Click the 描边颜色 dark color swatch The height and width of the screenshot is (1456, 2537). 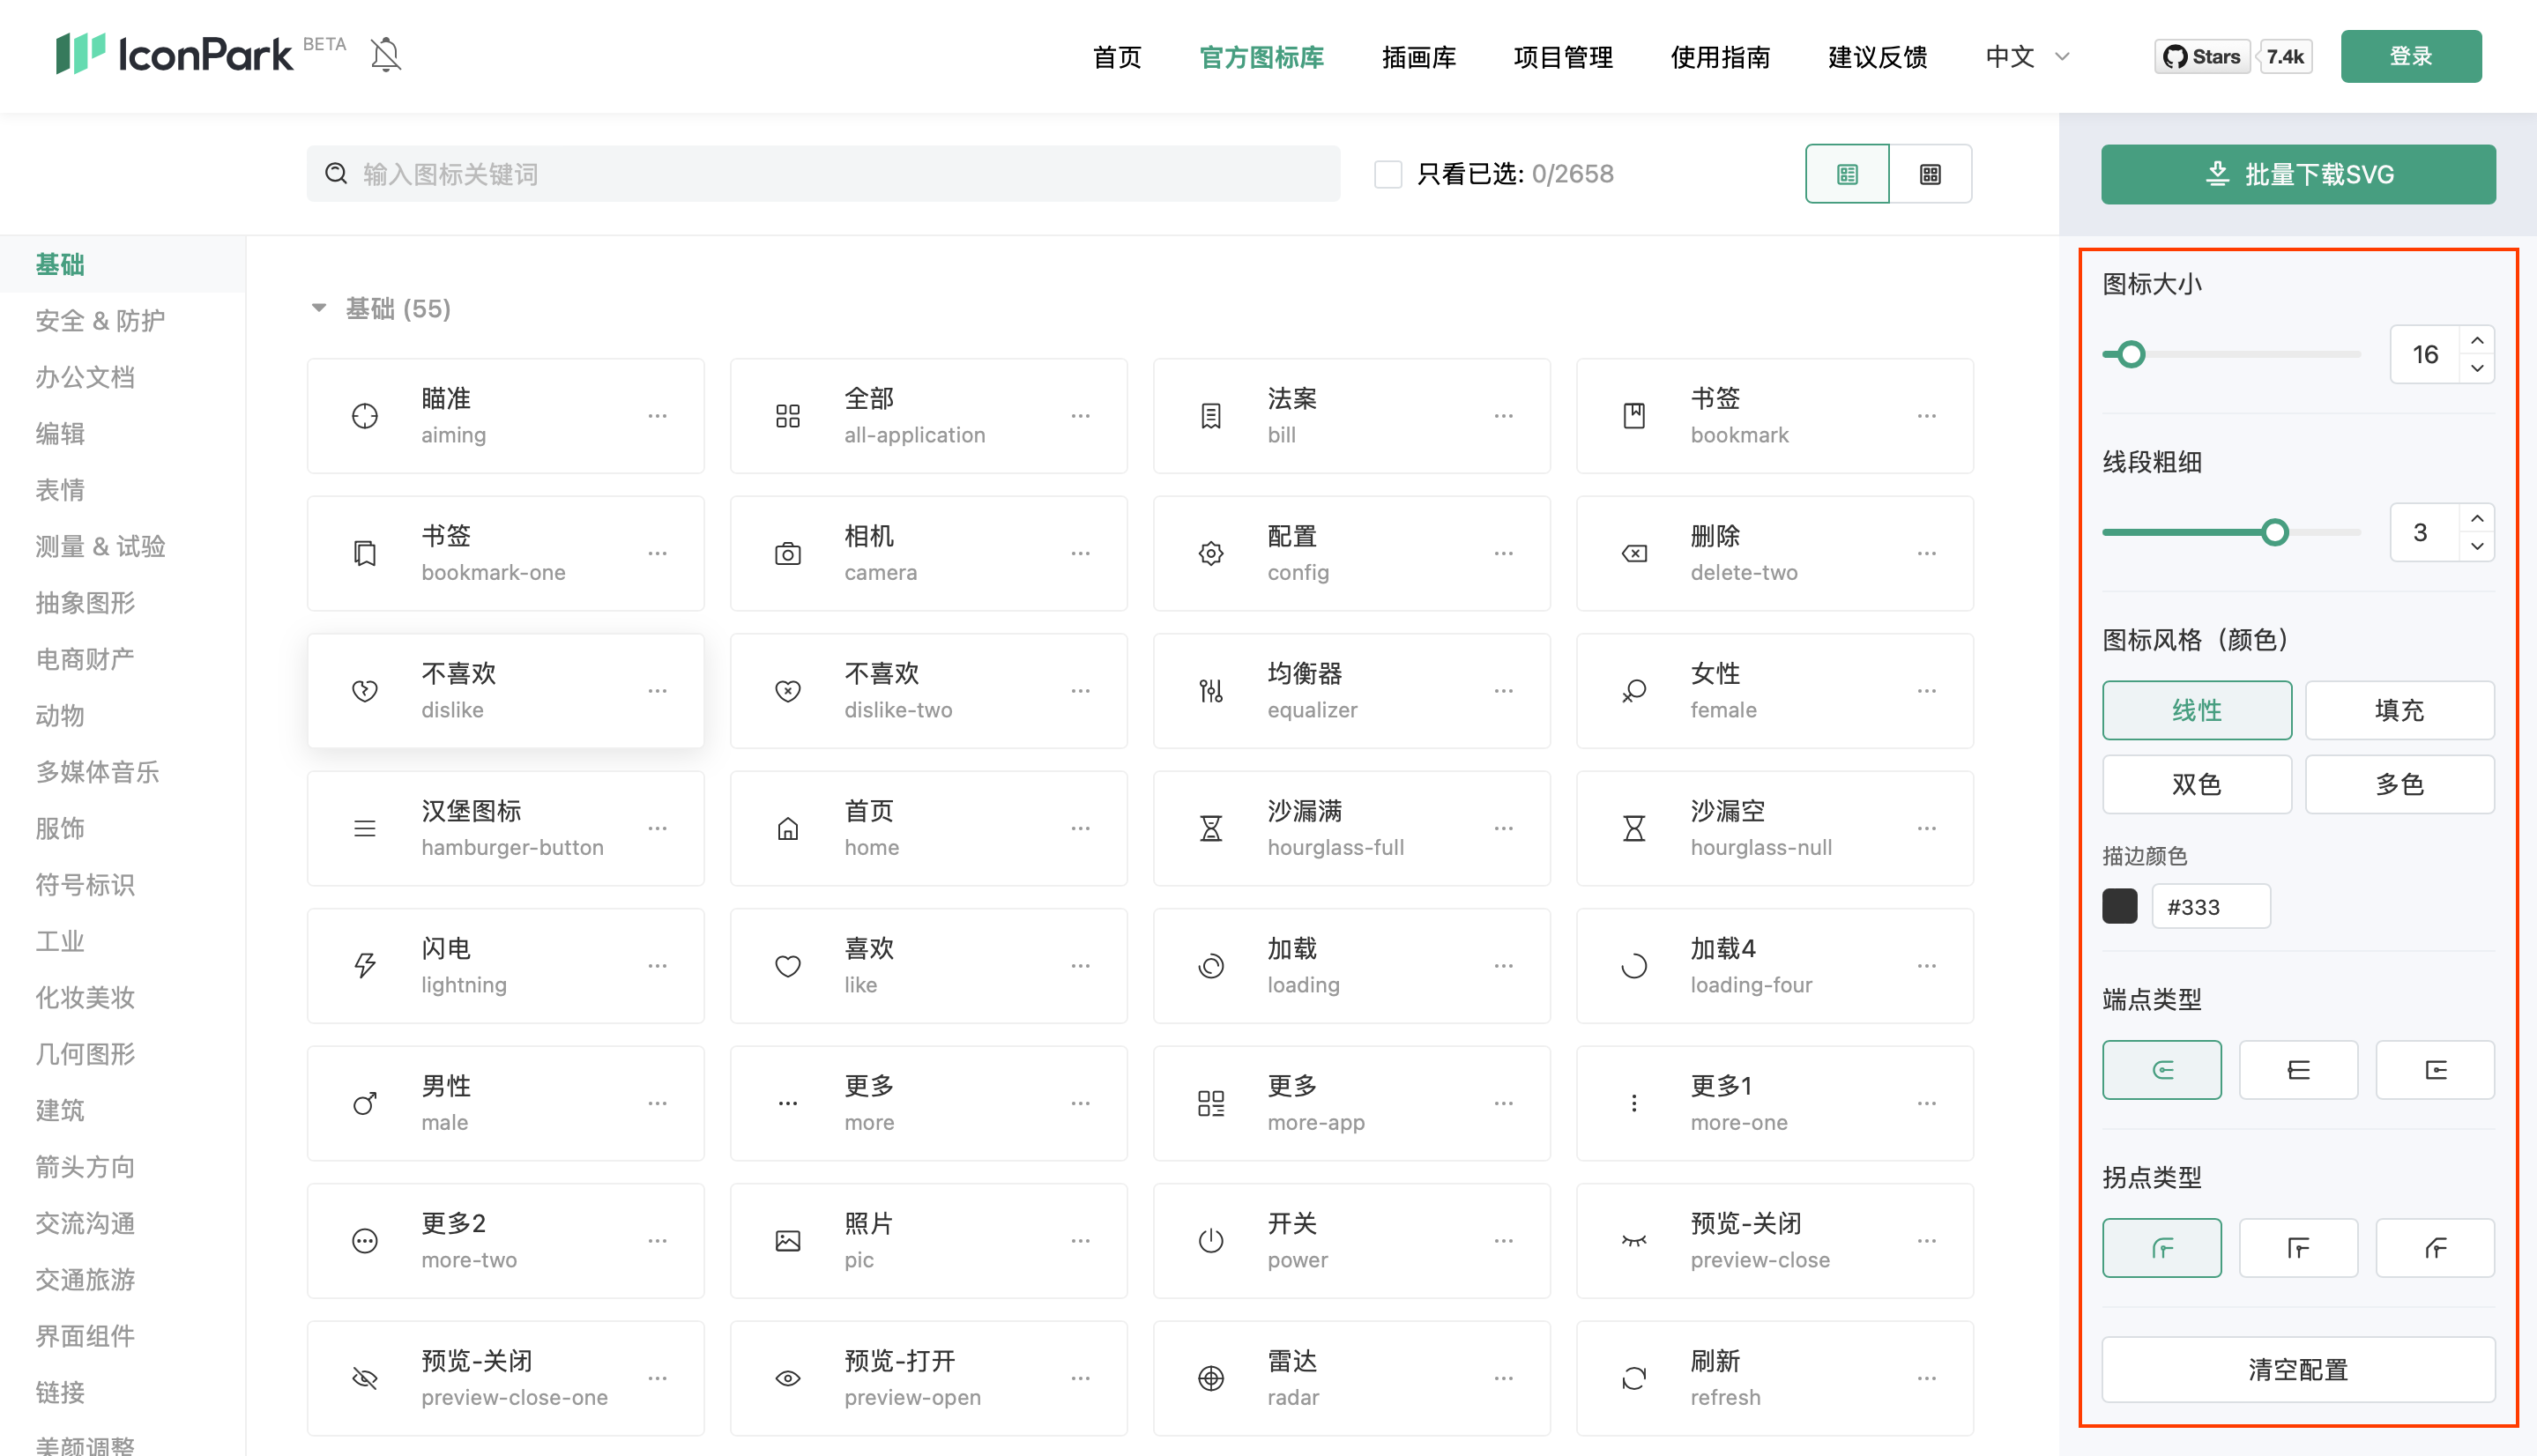[2120, 906]
